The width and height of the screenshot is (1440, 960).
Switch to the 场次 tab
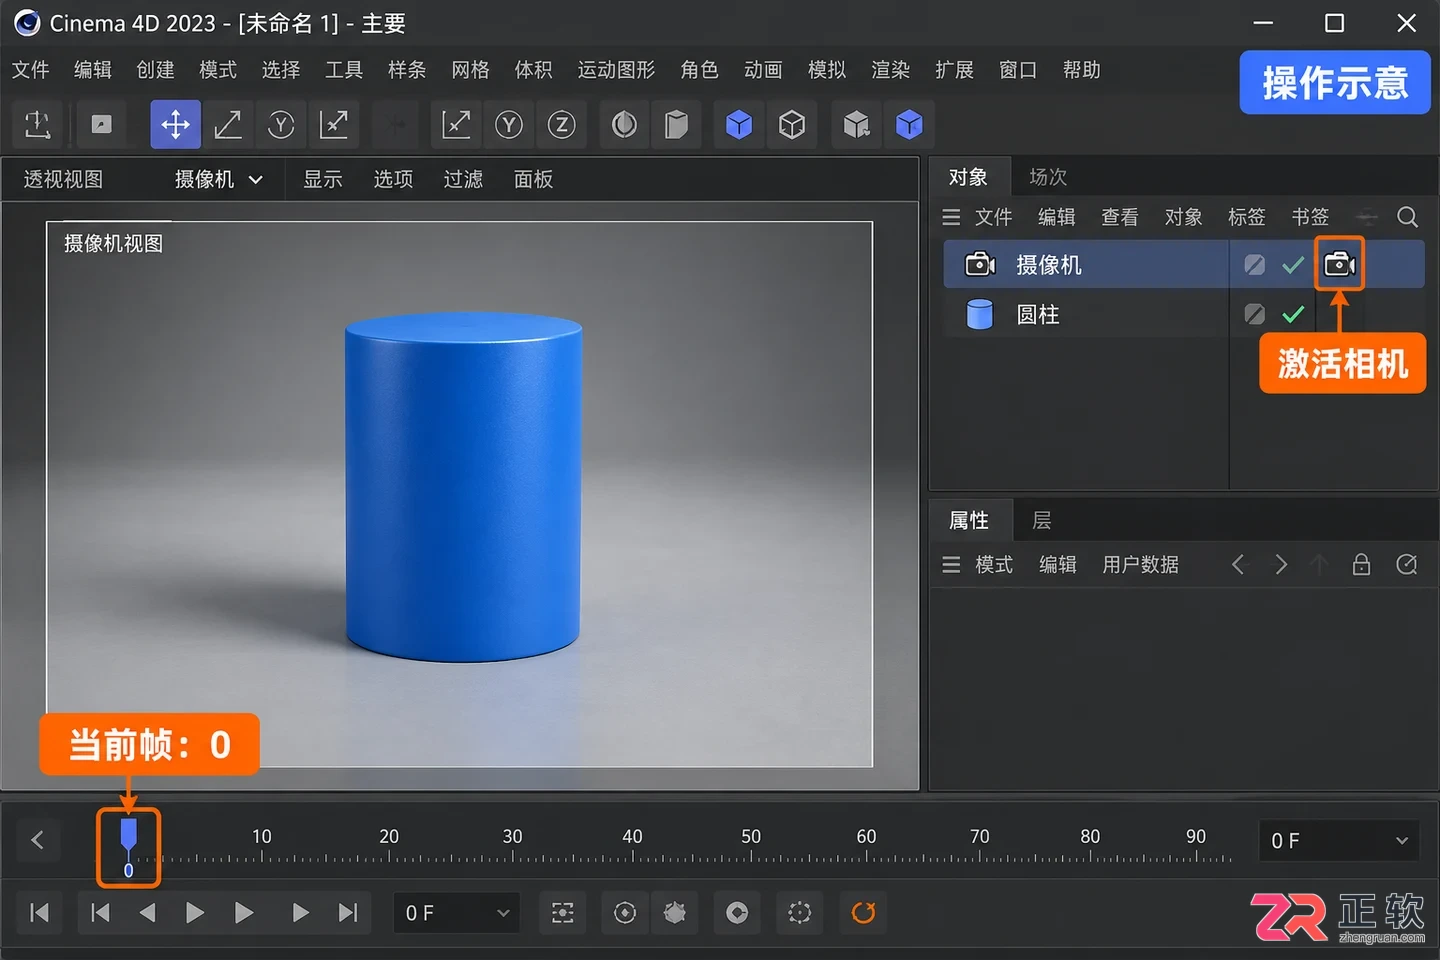point(1048,177)
